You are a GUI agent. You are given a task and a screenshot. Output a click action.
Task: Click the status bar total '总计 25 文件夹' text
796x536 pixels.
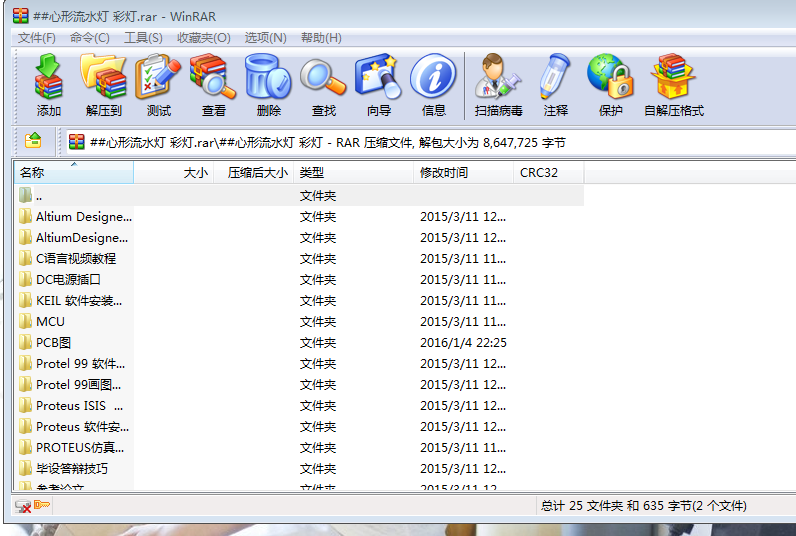pos(582,506)
